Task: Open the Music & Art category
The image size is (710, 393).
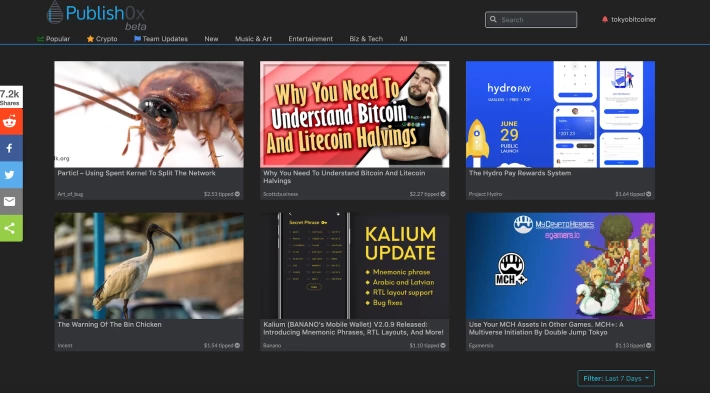Action: [253, 38]
